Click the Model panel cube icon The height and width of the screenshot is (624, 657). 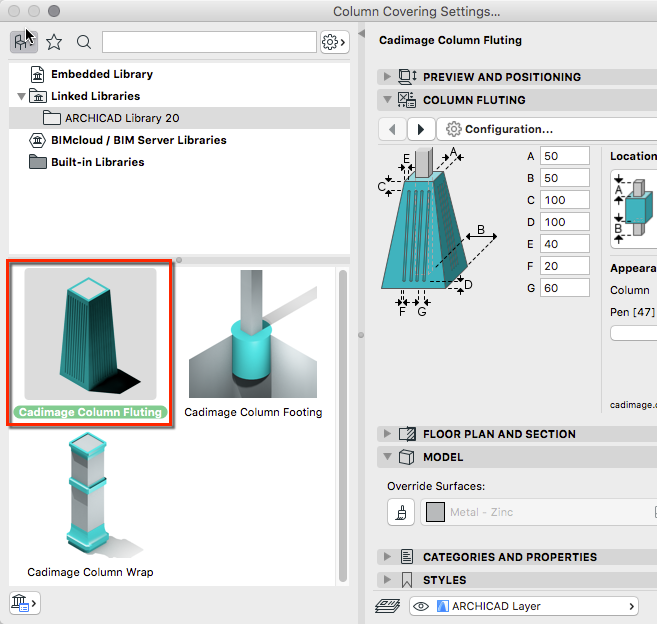click(406, 457)
